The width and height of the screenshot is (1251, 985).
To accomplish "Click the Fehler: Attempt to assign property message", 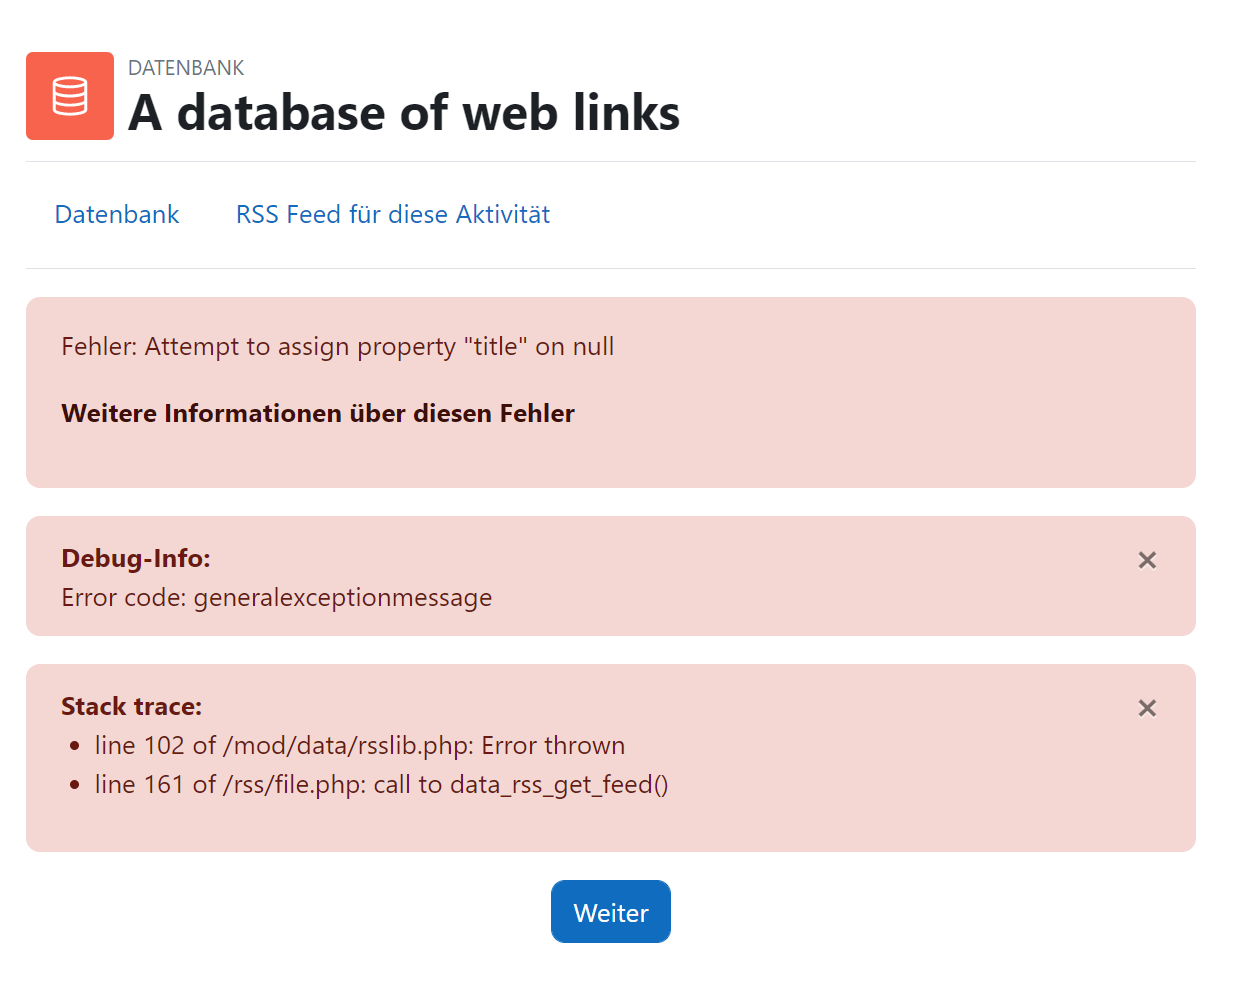I will pyautogui.click(x=338, y=347).
